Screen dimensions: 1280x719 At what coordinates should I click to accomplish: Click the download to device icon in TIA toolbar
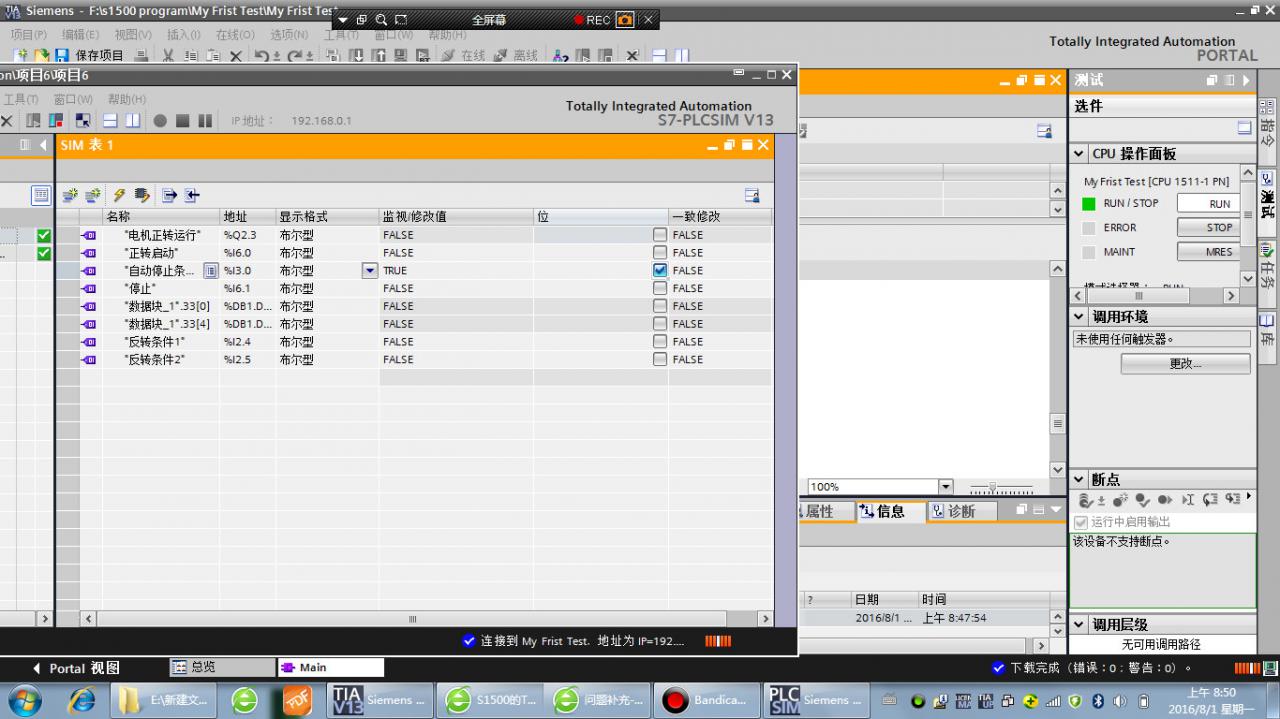tap(358, 56)
